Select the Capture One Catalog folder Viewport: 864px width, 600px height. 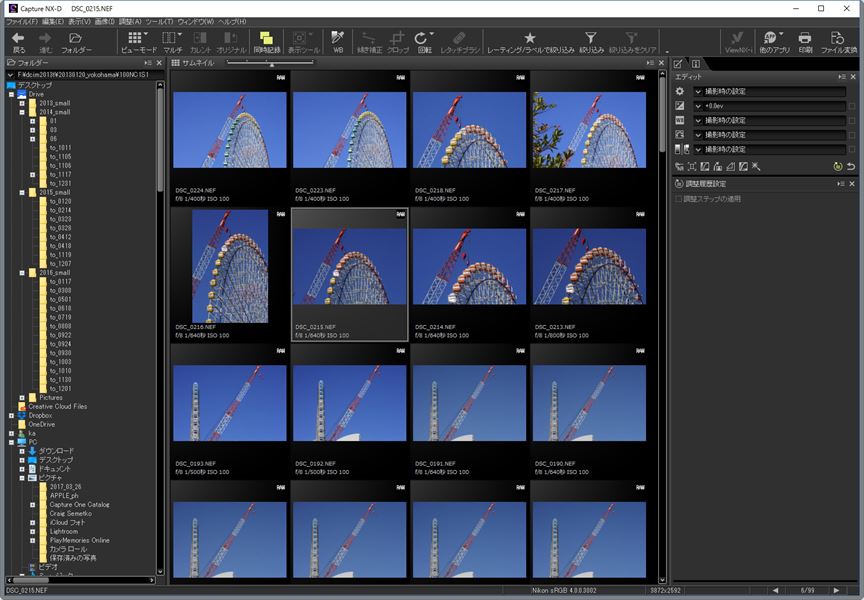[x=79, y=505]
